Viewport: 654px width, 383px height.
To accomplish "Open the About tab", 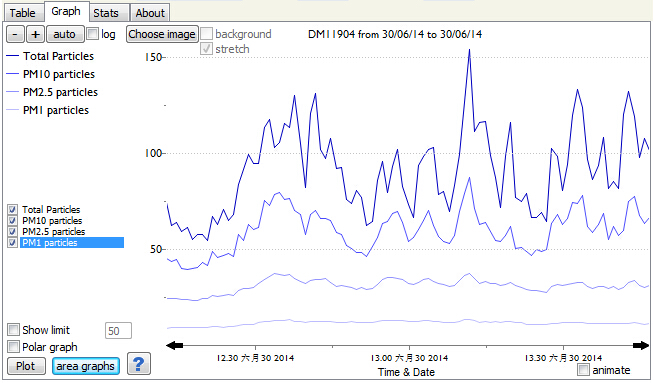I will 150,13.
